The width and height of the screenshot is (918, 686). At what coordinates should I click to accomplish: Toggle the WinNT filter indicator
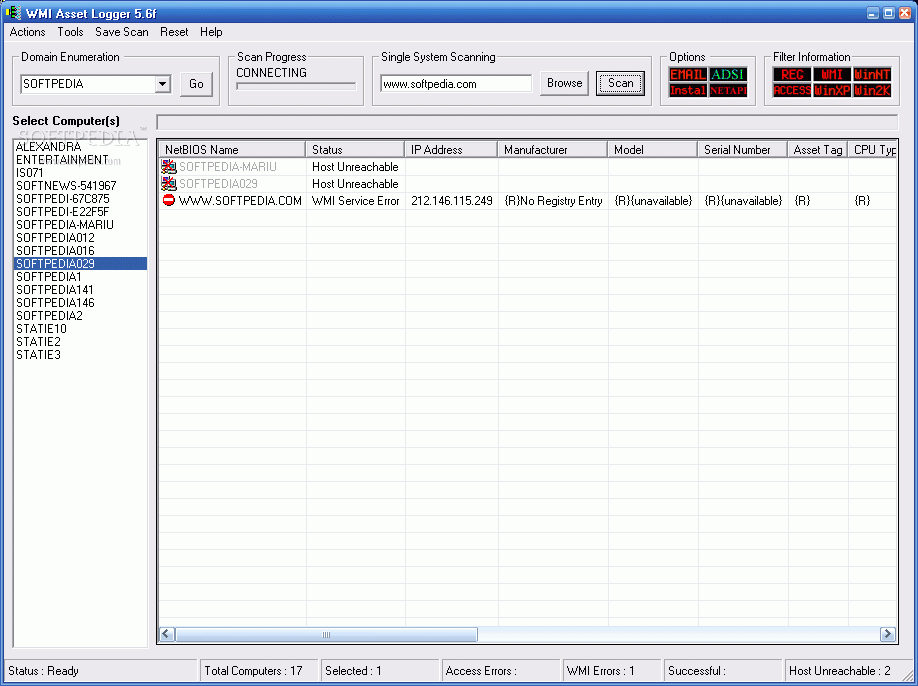(872, 74)
